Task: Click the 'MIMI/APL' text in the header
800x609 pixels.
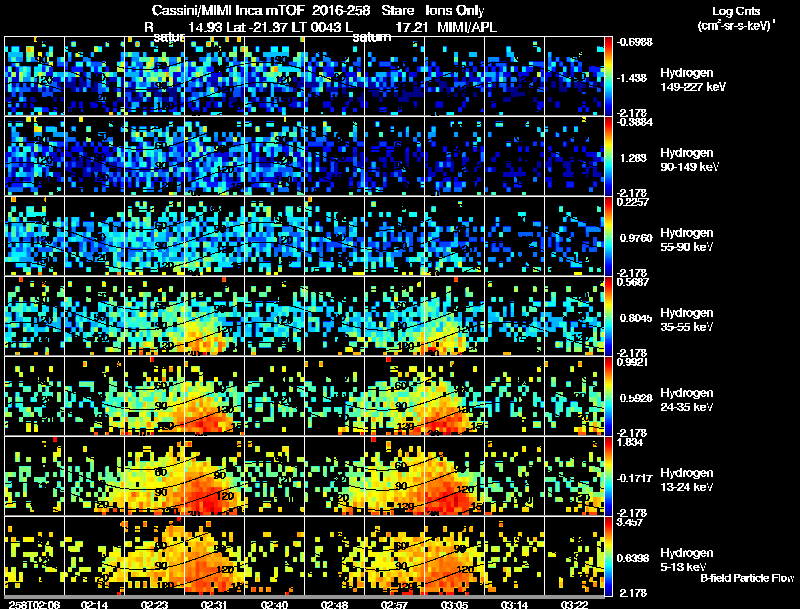Action: tap(467, 27)
